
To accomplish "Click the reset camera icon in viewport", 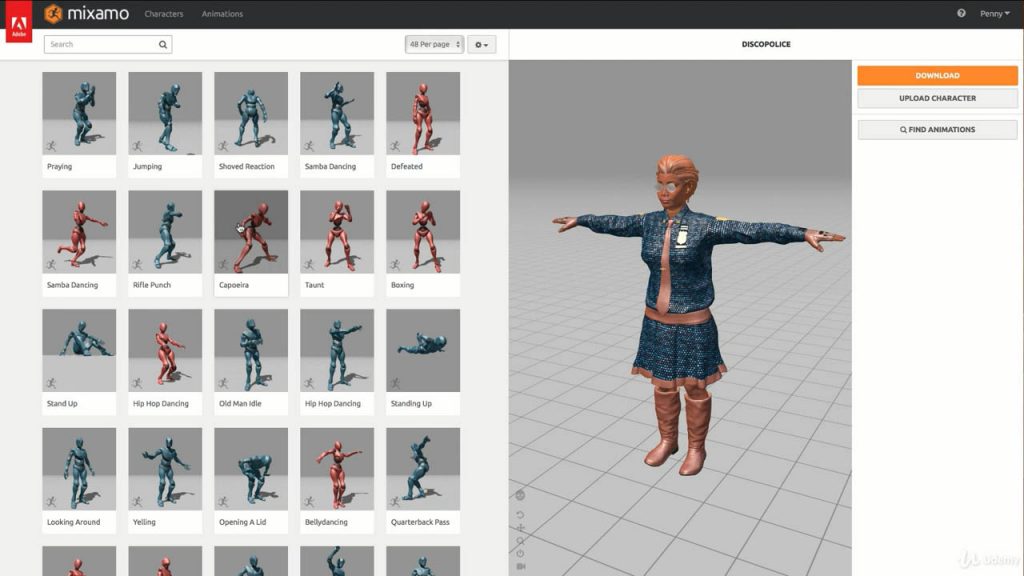I will [520, 553].
